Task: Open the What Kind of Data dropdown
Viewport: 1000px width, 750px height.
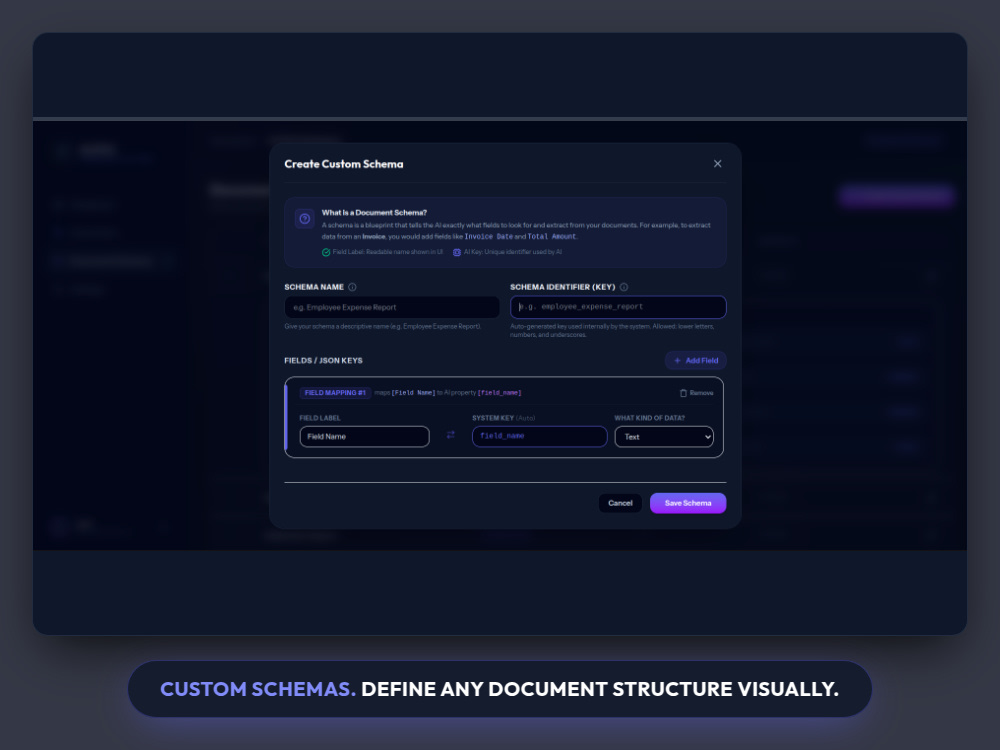Action: (x=664, y=437)
